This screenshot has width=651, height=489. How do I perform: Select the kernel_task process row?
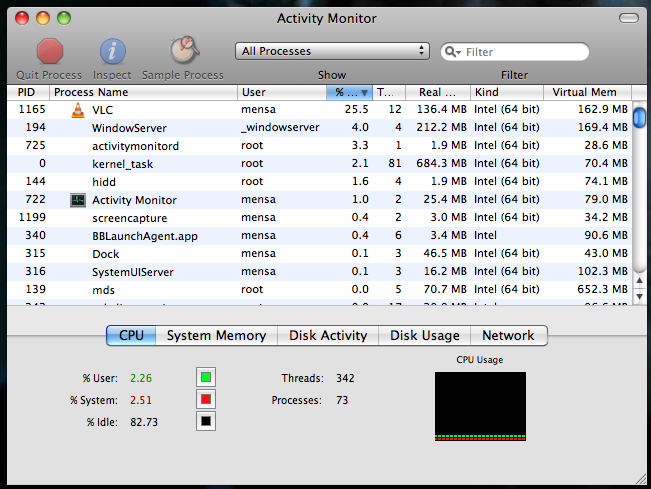coord(320,164)
